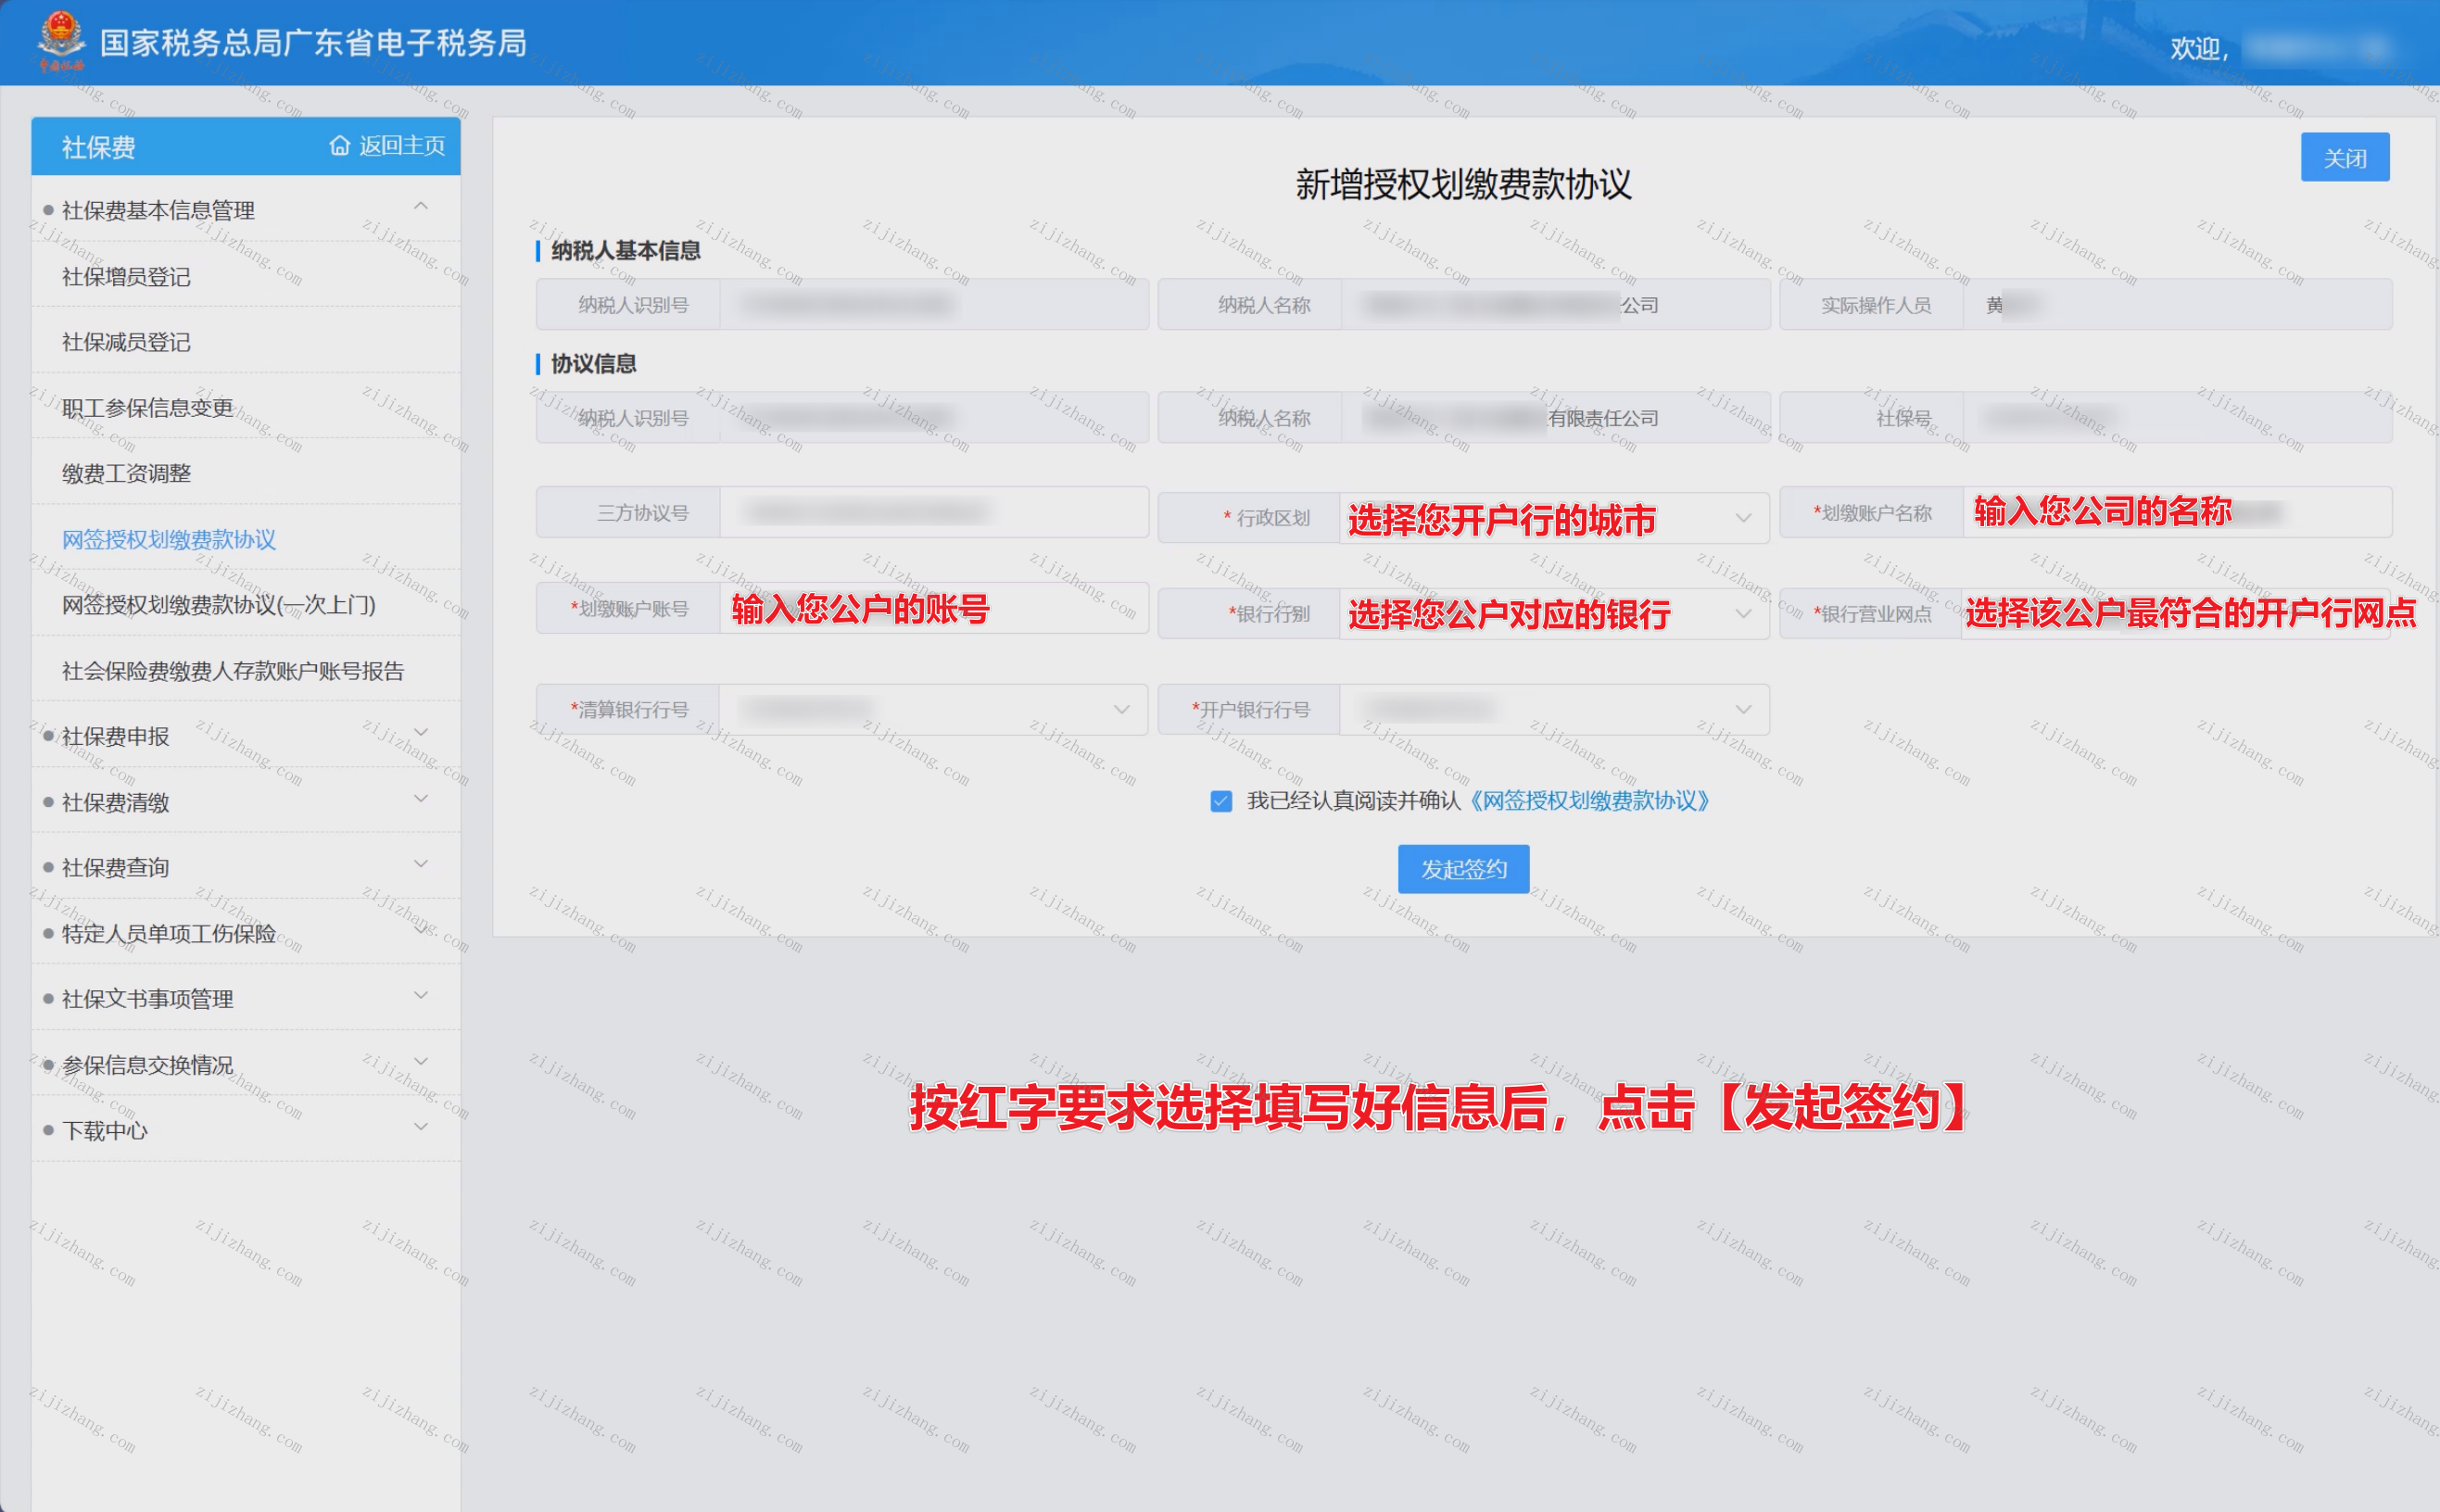This screenshot has width=2440, height=1512.
Task: Open the 开户银行行号 dropdown arrow
Action: (x=1743, y=710)
